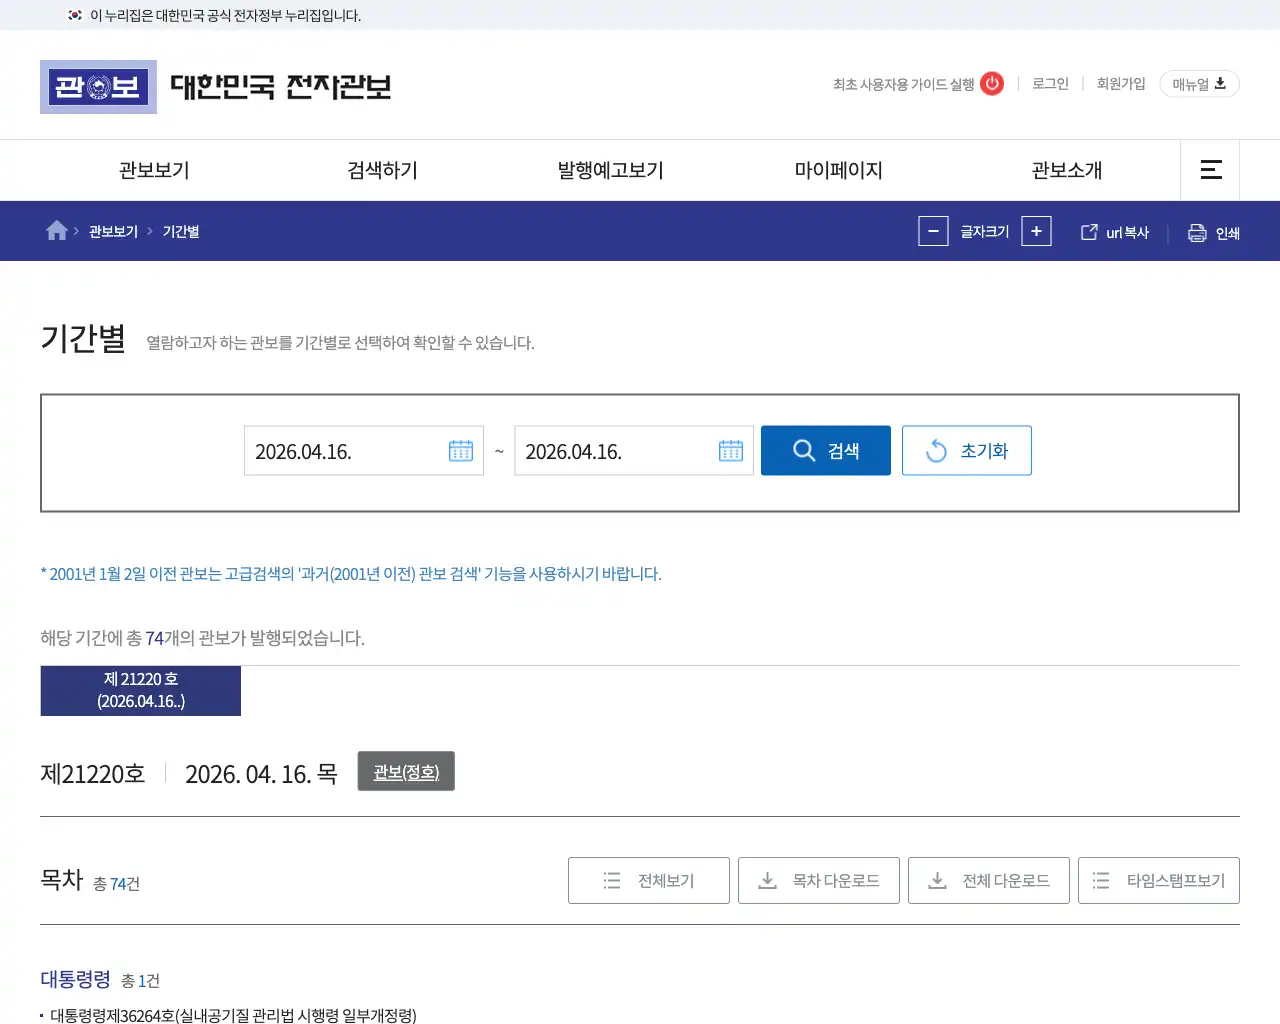
Task: Click the 관보(정호) button
Action: (x=405, y=771)
